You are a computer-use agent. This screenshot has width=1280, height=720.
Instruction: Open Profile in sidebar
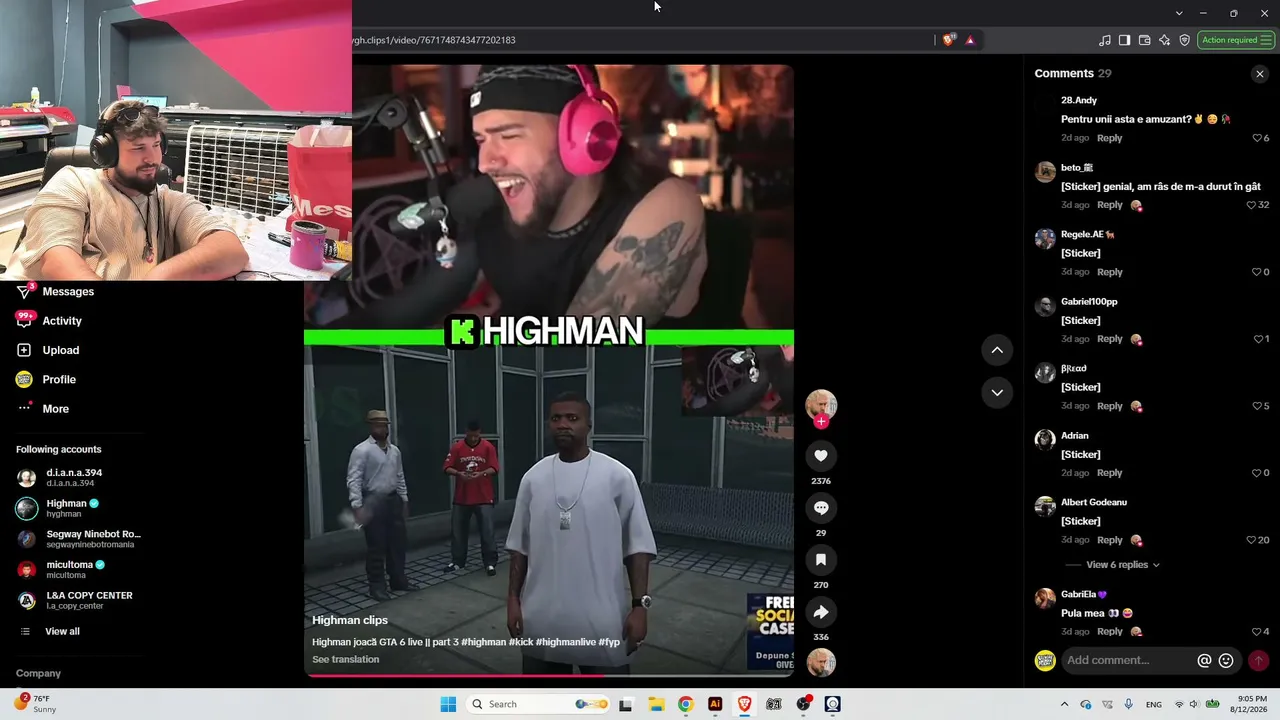[59, 380]
